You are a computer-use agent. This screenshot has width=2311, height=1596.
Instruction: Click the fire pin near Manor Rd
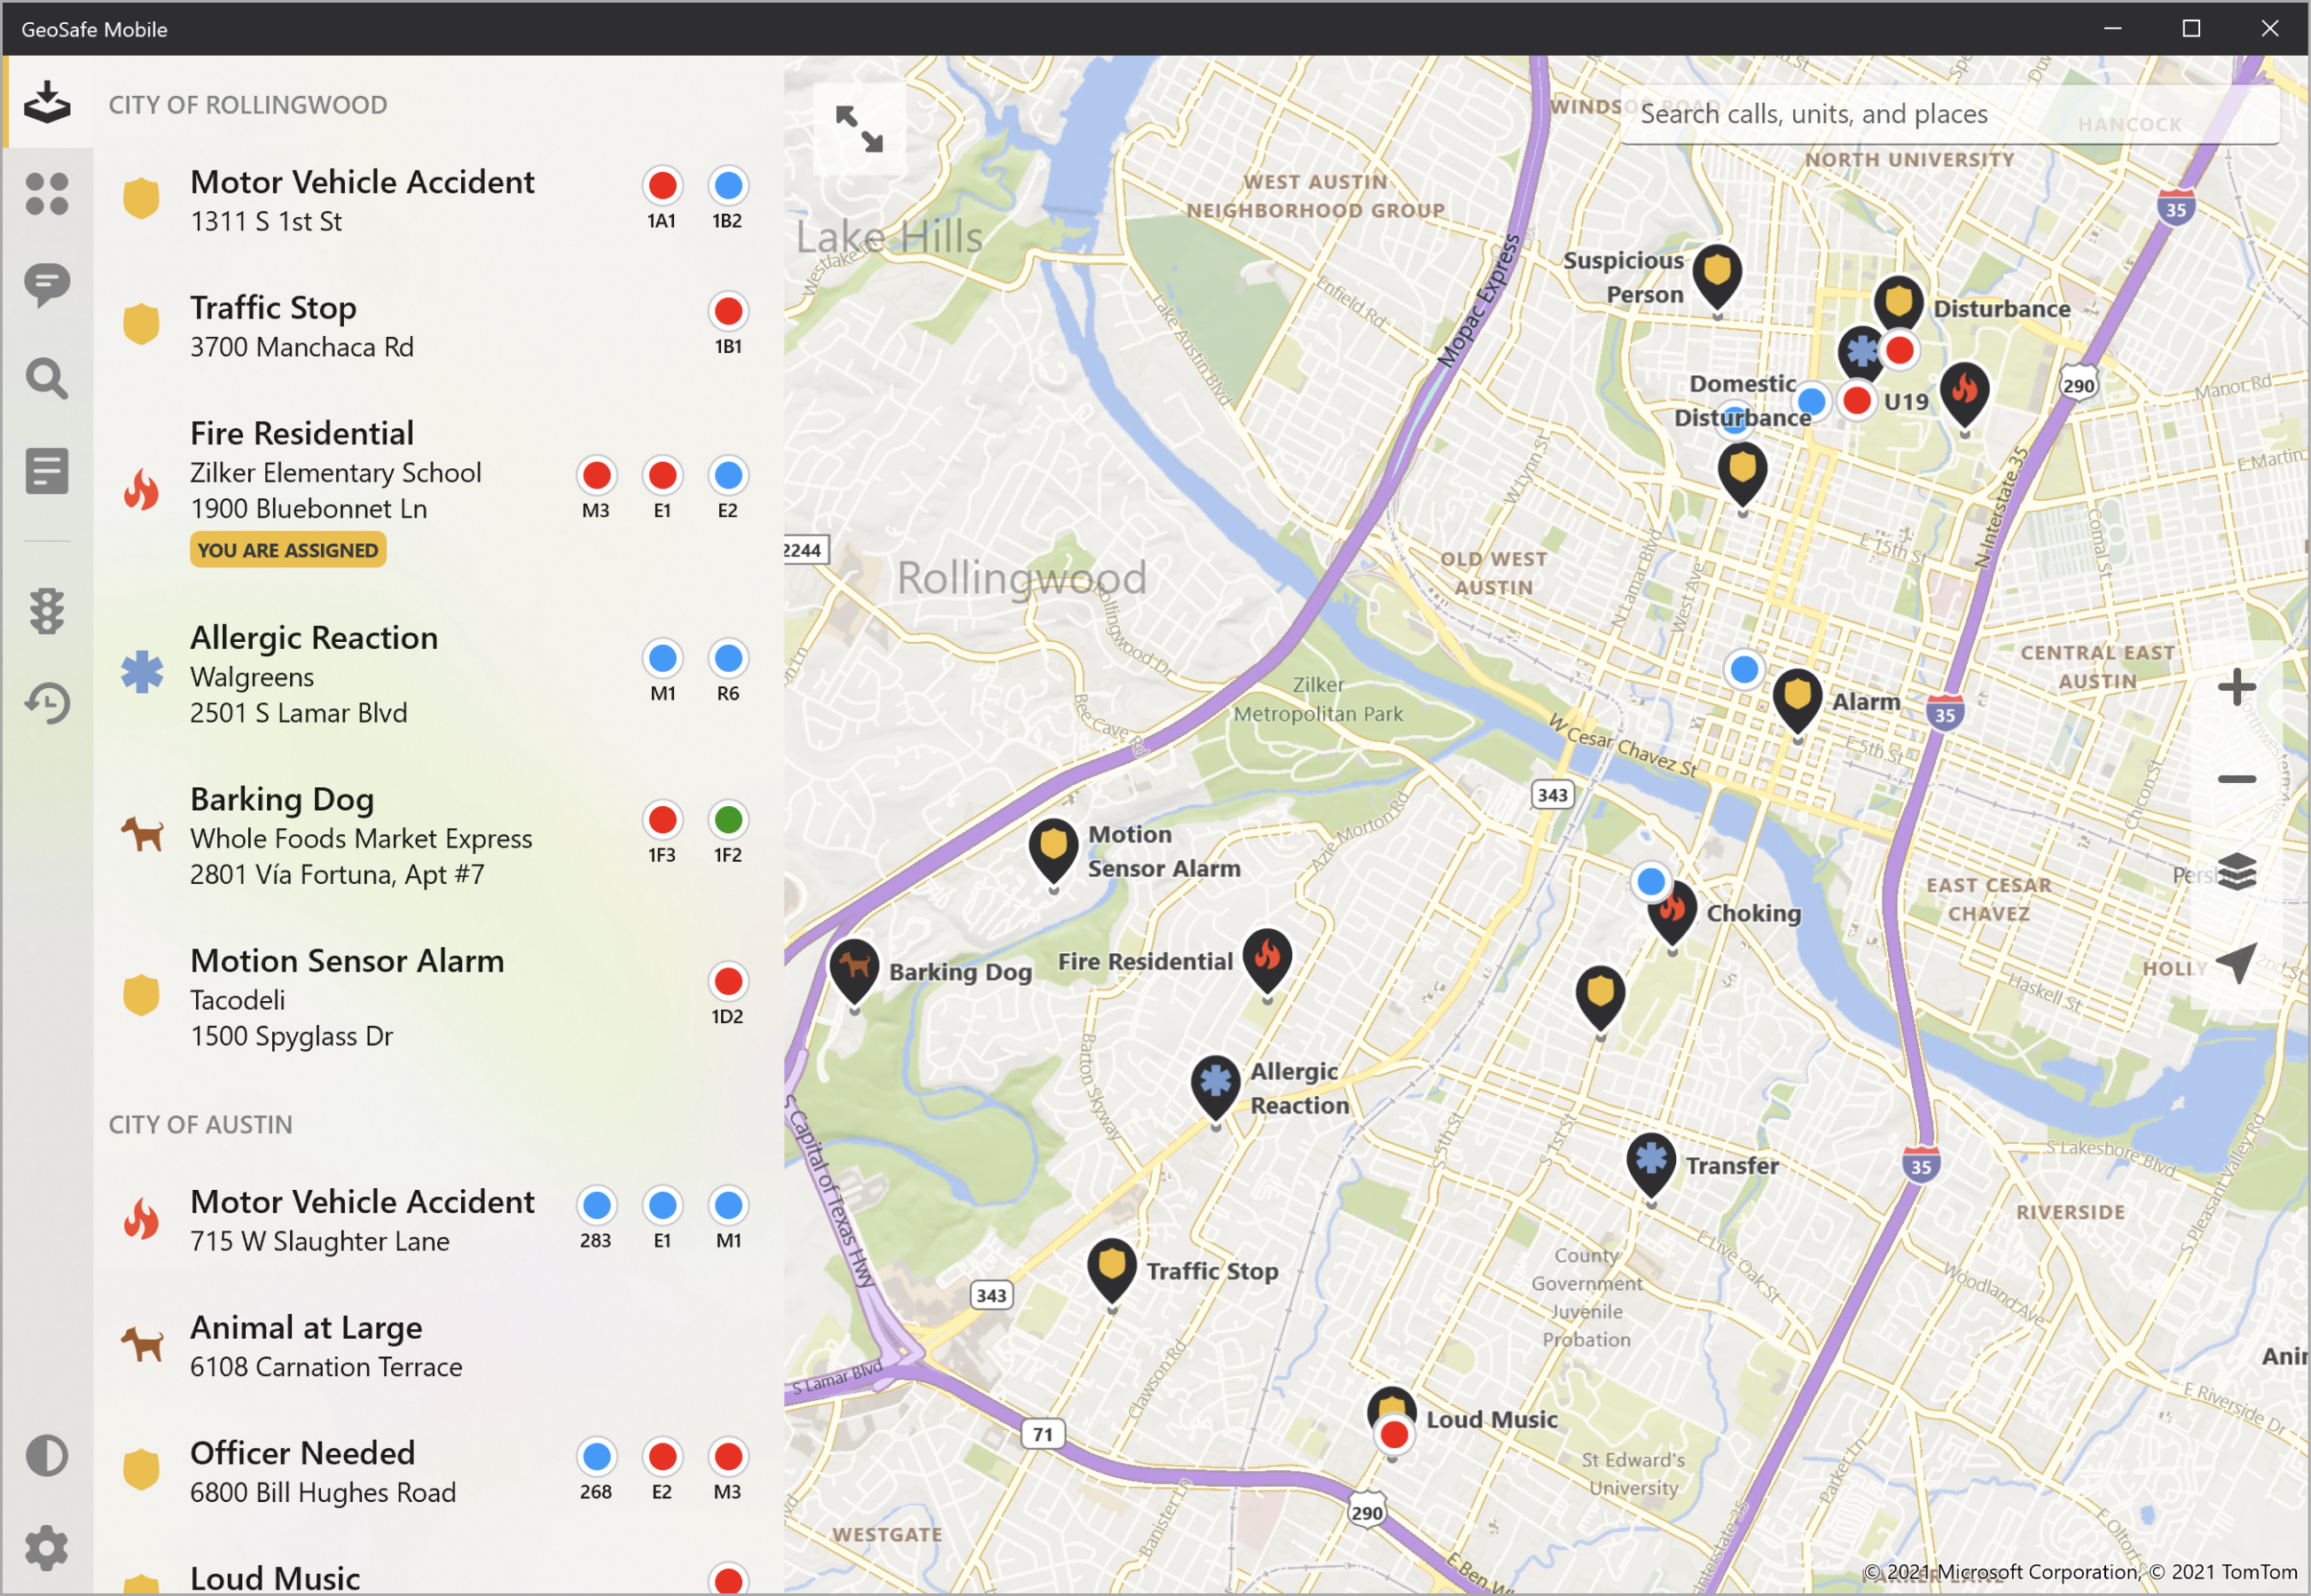point(1964,394)
